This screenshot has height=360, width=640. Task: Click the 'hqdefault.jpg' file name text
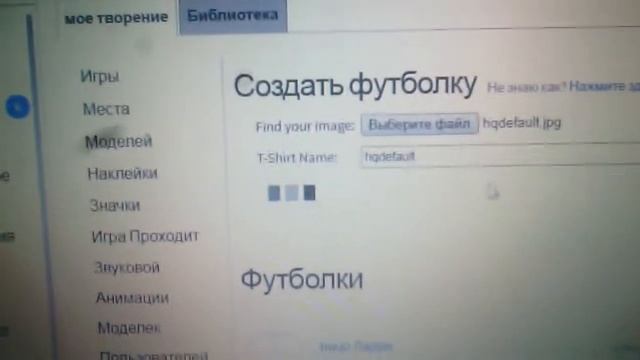[x=522, y=123]
